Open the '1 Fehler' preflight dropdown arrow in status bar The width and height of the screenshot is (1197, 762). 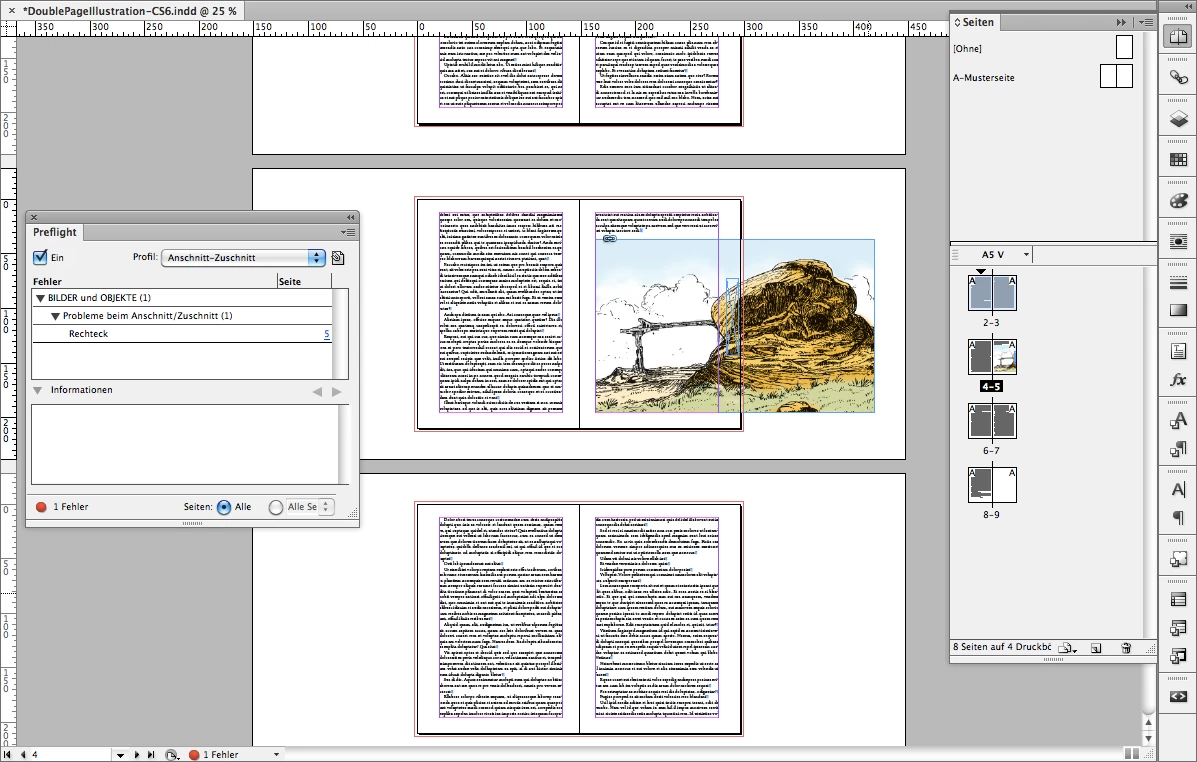(x=276, y=754)
